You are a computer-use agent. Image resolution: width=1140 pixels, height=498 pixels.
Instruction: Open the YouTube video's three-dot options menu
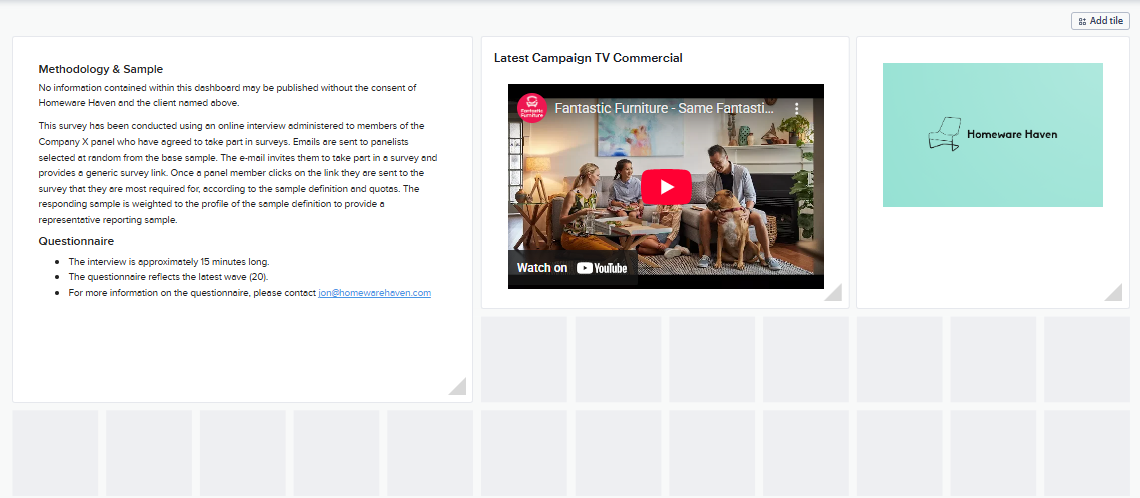pyautogui.click(x=797, y=108)
